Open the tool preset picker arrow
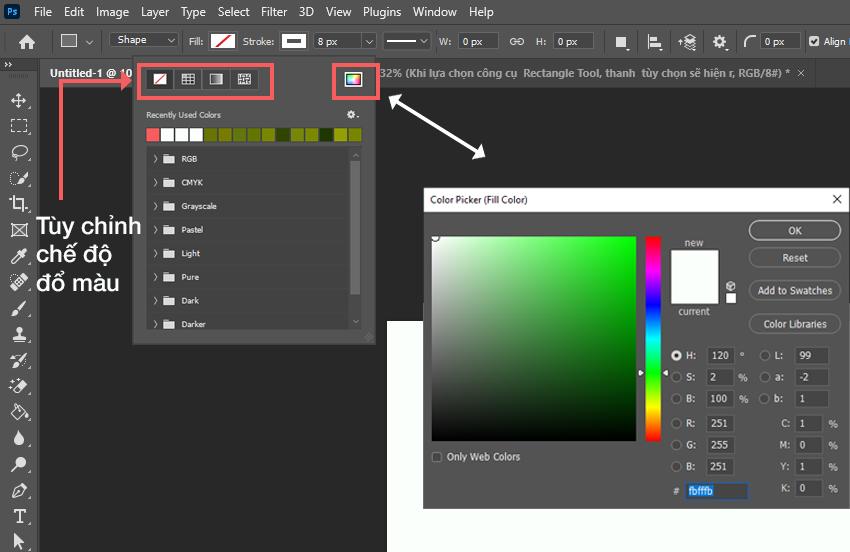850x552 pixels. click(89, 42)
